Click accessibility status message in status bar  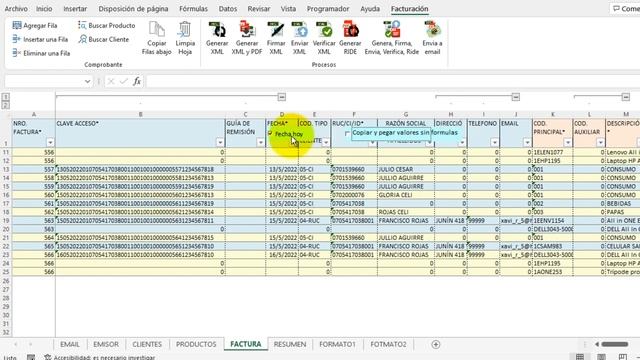click(x=100, y=357)
